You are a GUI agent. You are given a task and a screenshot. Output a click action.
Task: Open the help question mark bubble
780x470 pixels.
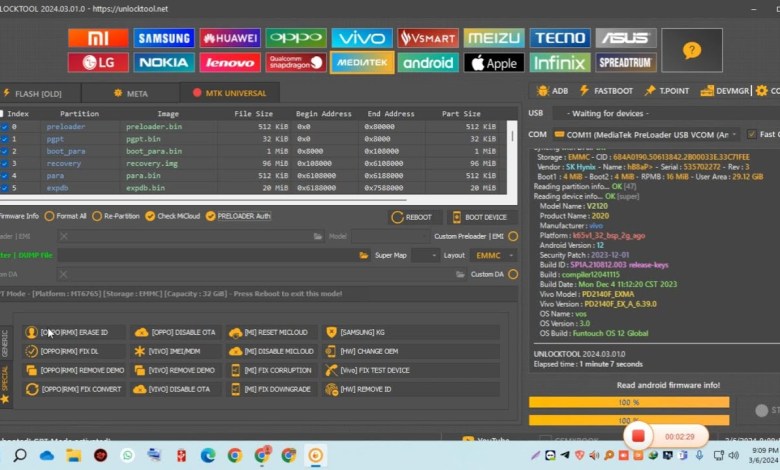691,50
